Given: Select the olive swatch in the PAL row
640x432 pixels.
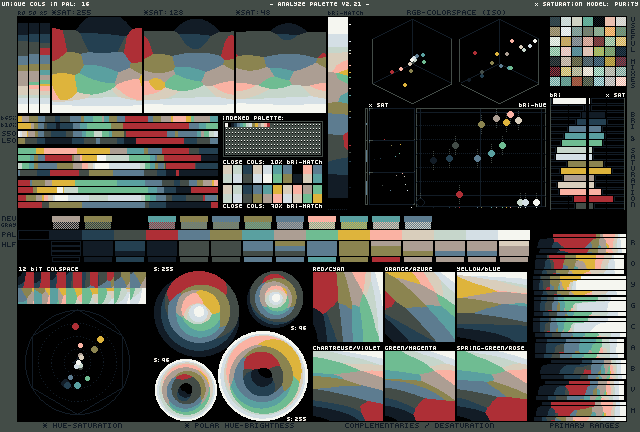Looking at the screenshot, I should pyautogui.click(x=226, y=235).
